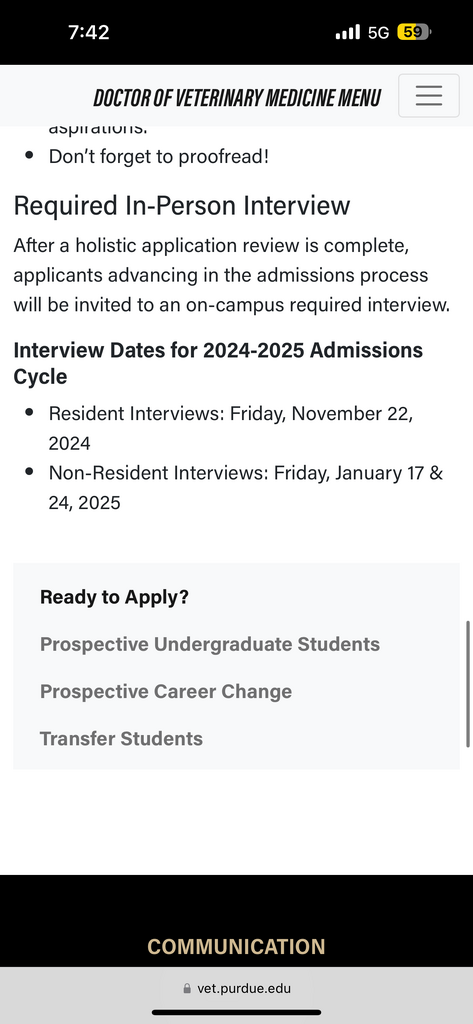
Task: Click the Don't forget to proofread bullet
Action: 159,157
